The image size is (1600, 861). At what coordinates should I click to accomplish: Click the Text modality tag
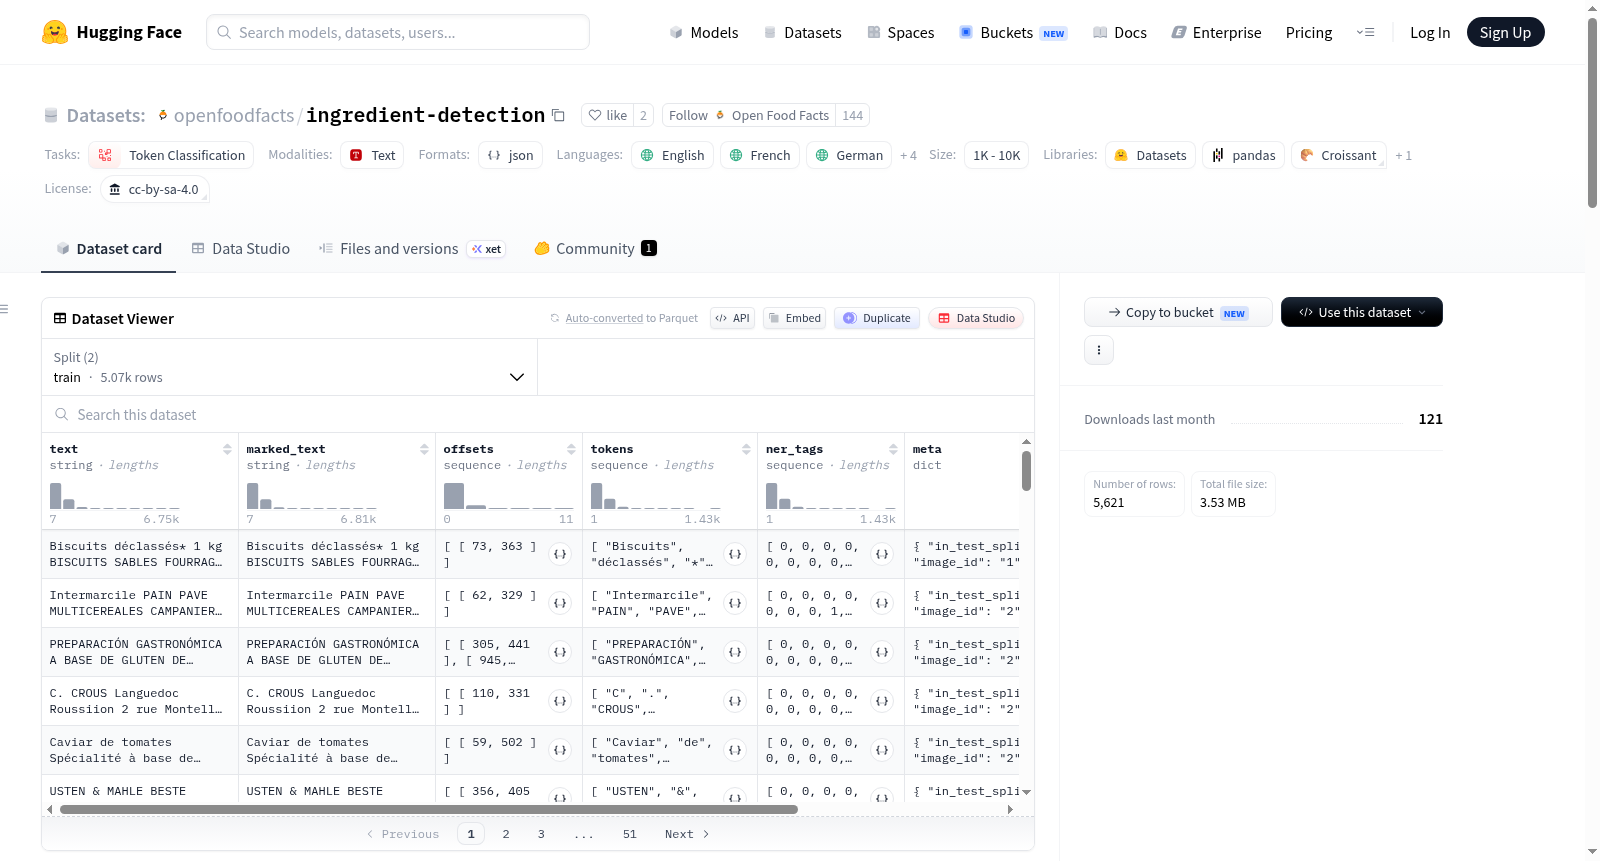(x=372, y=155)
